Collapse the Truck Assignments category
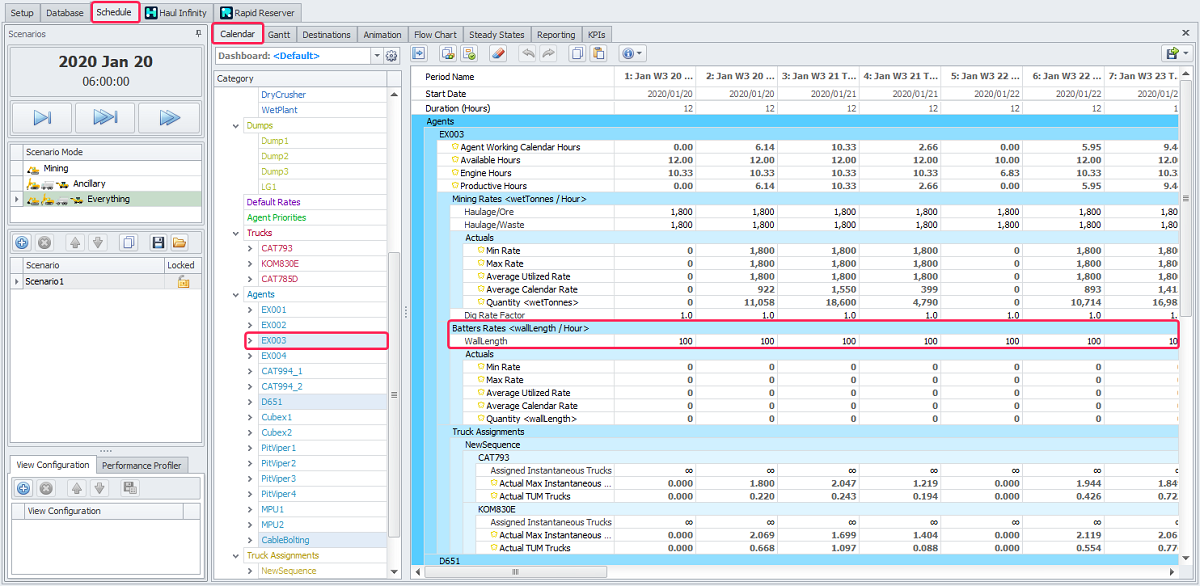1200x586 pixels. [236, 556]
